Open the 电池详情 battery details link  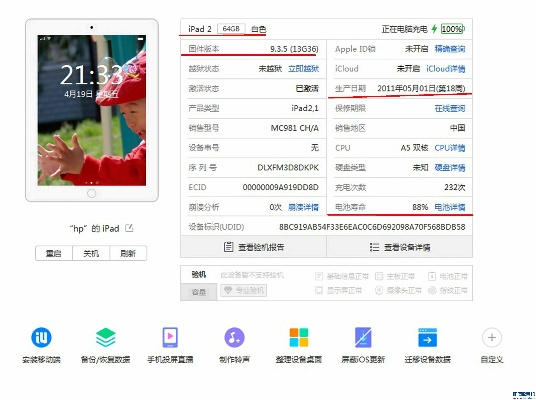(x=450, y=207)
